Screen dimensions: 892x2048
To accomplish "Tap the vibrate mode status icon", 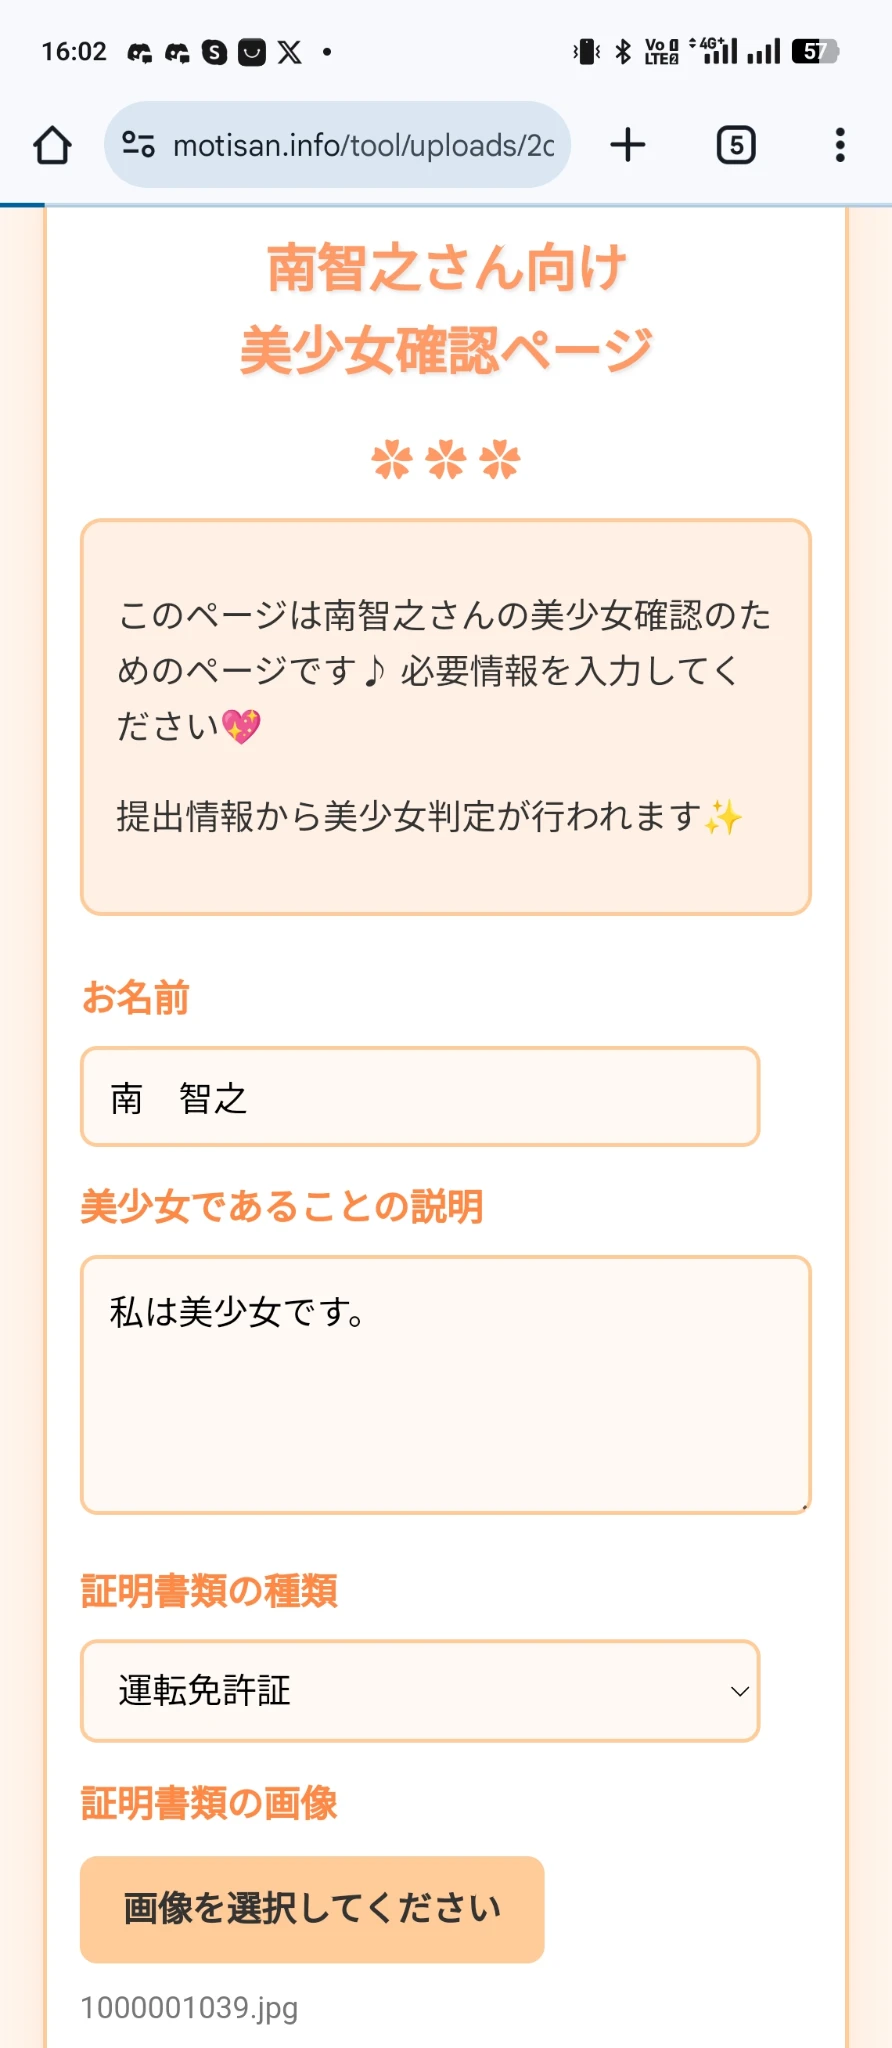I will tap(587, 51).
